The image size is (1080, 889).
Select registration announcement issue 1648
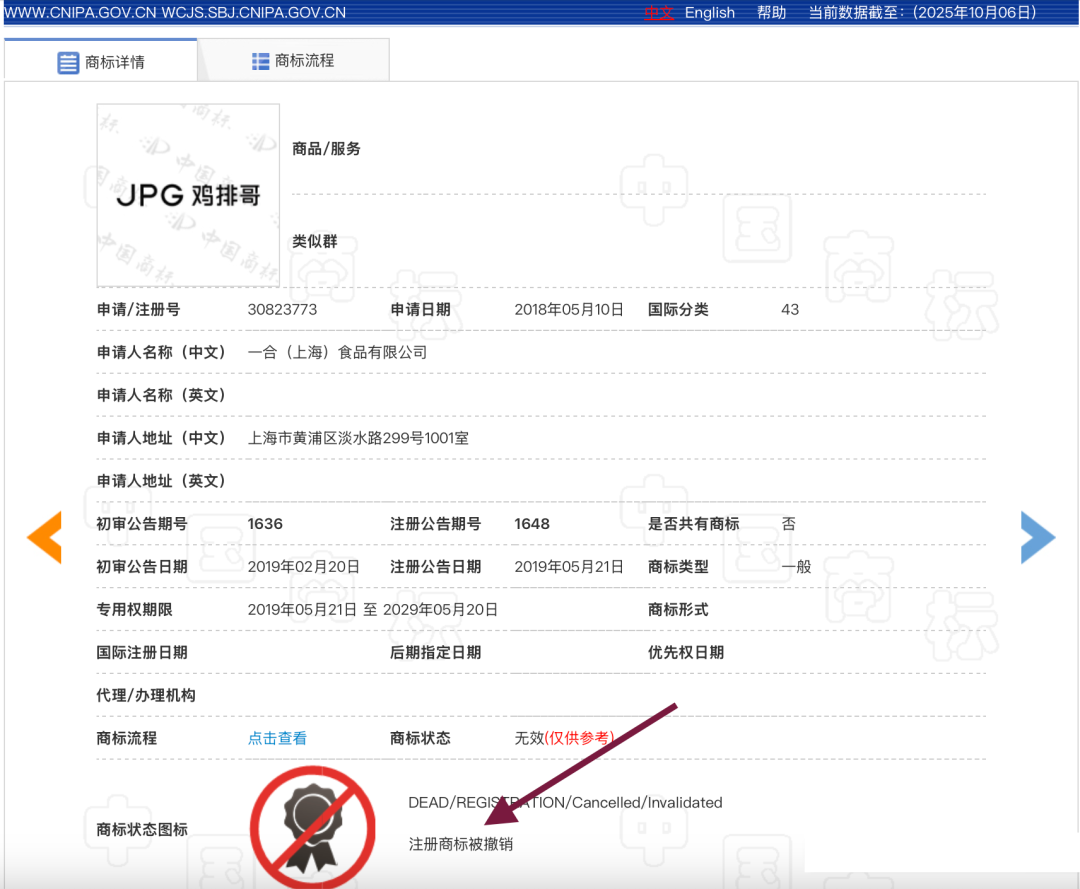click(532, 523)
